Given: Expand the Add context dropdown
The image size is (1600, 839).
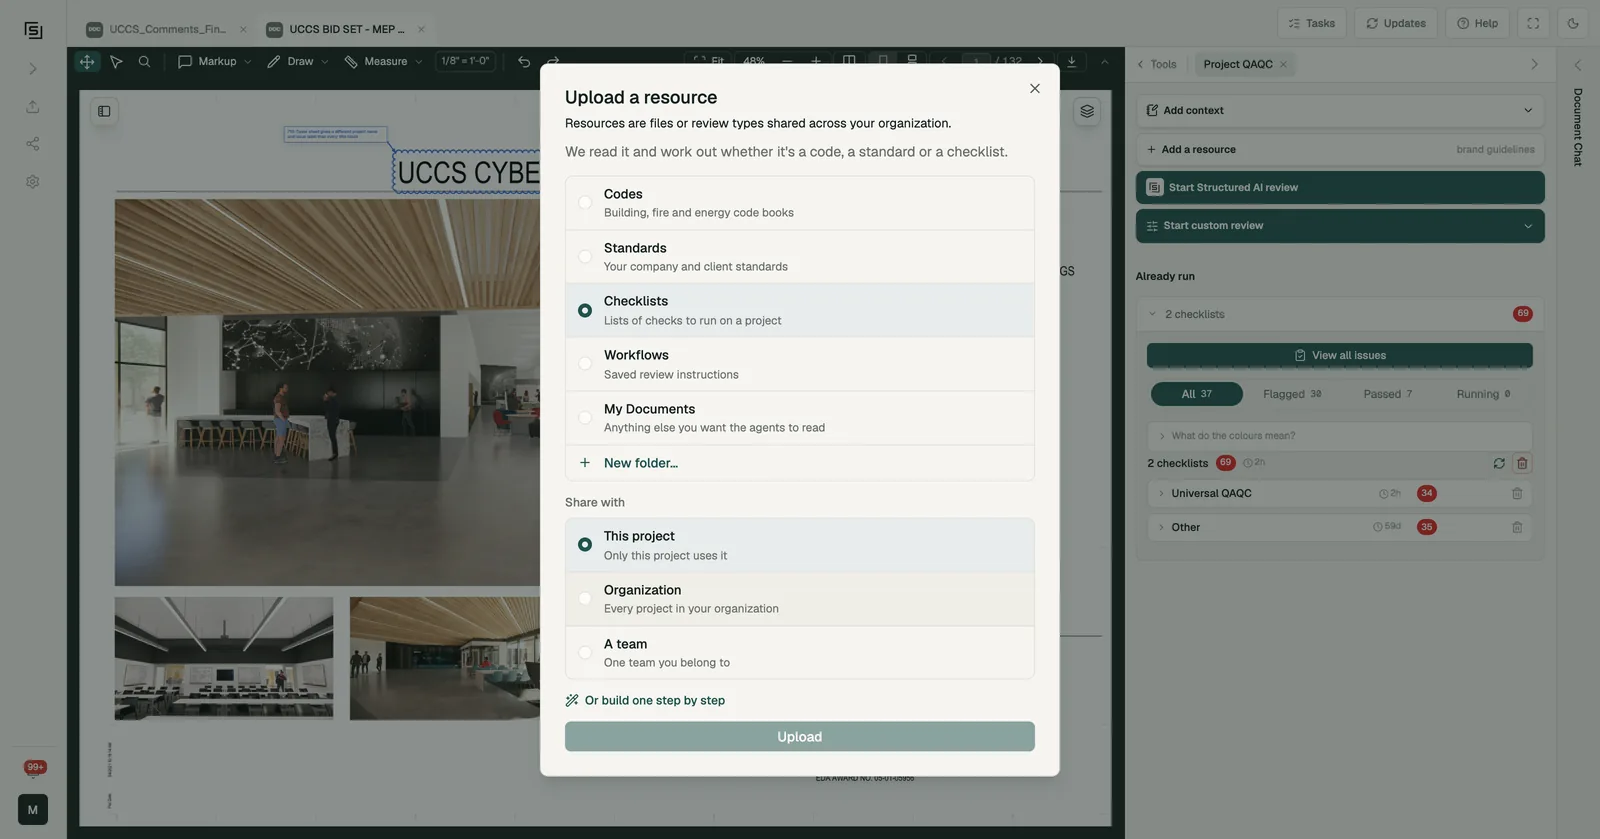Looking at the screenshot, I should click(x=1340, y=111).
